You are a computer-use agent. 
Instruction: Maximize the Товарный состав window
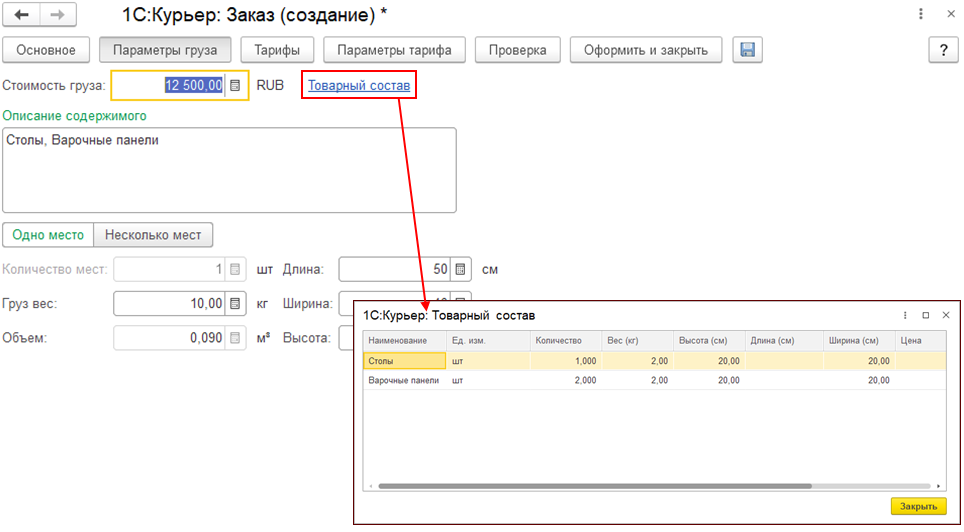pos(925,316)
